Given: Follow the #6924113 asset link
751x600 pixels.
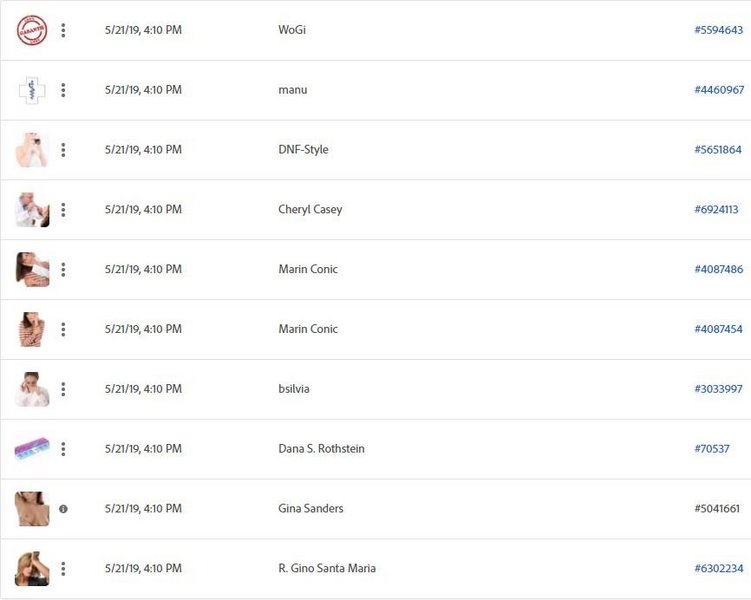Looking at the screenshot, I should tap(717, 210).
